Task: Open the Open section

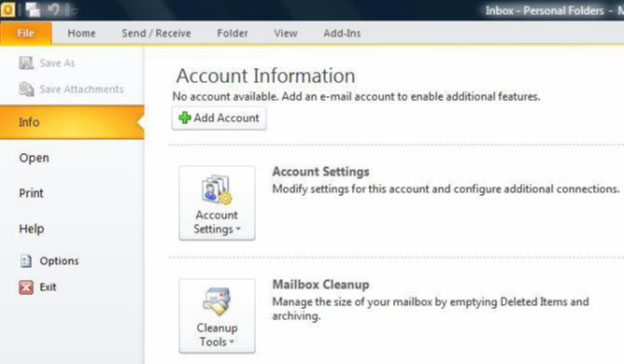Action: point(34,158)
